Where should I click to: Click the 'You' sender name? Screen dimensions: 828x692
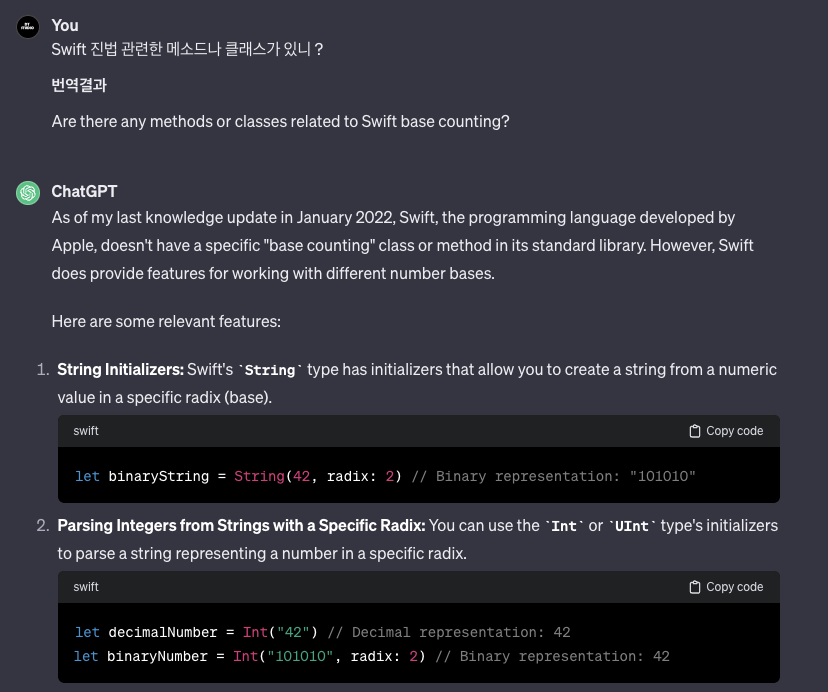click(x=65, y=25)
